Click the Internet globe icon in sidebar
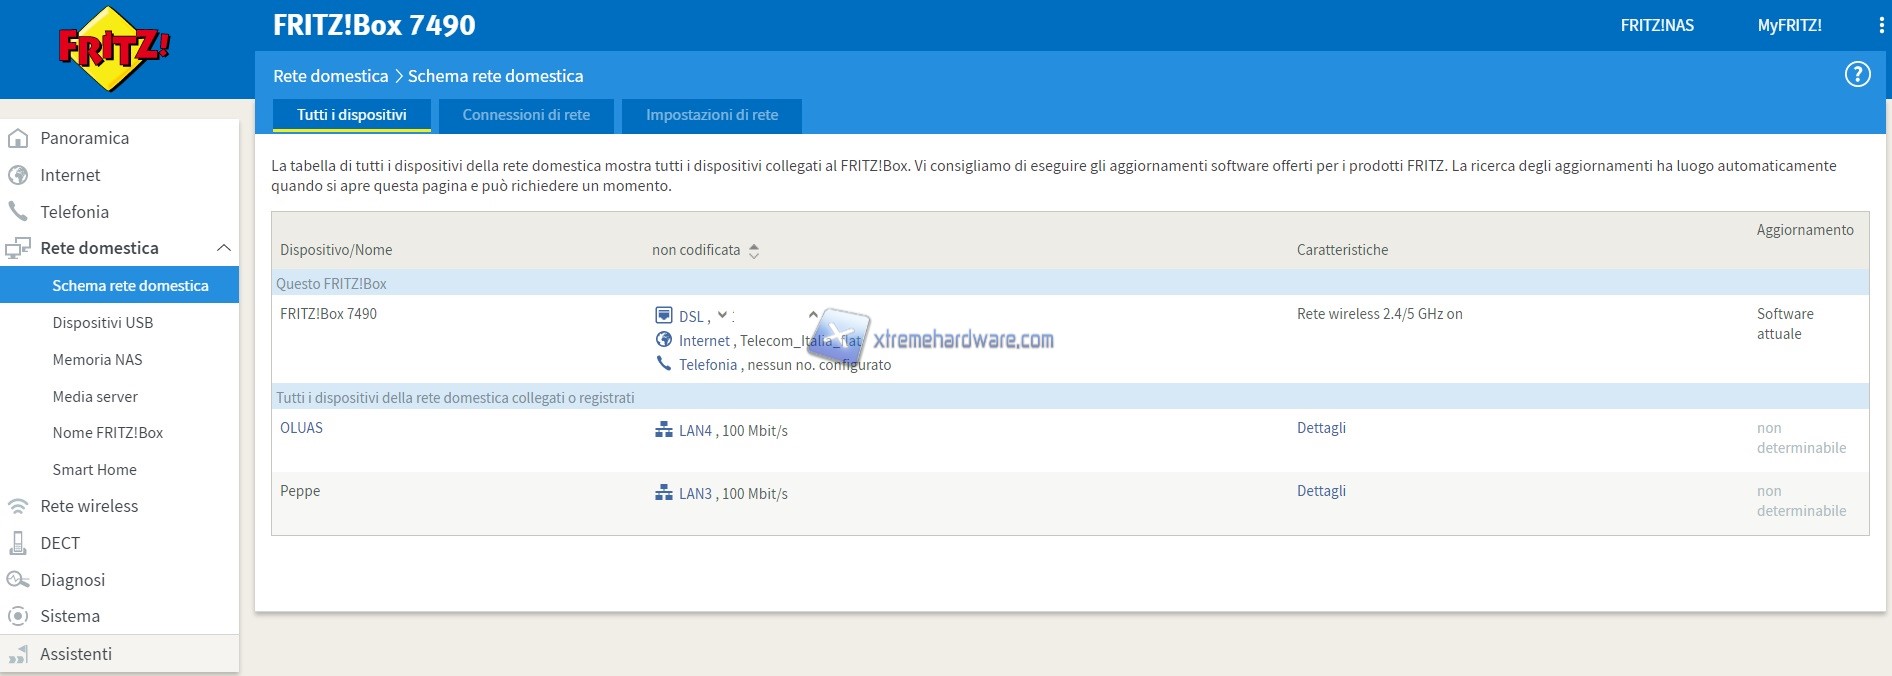This screenshot has height=676, width=1892. [18, 175]
